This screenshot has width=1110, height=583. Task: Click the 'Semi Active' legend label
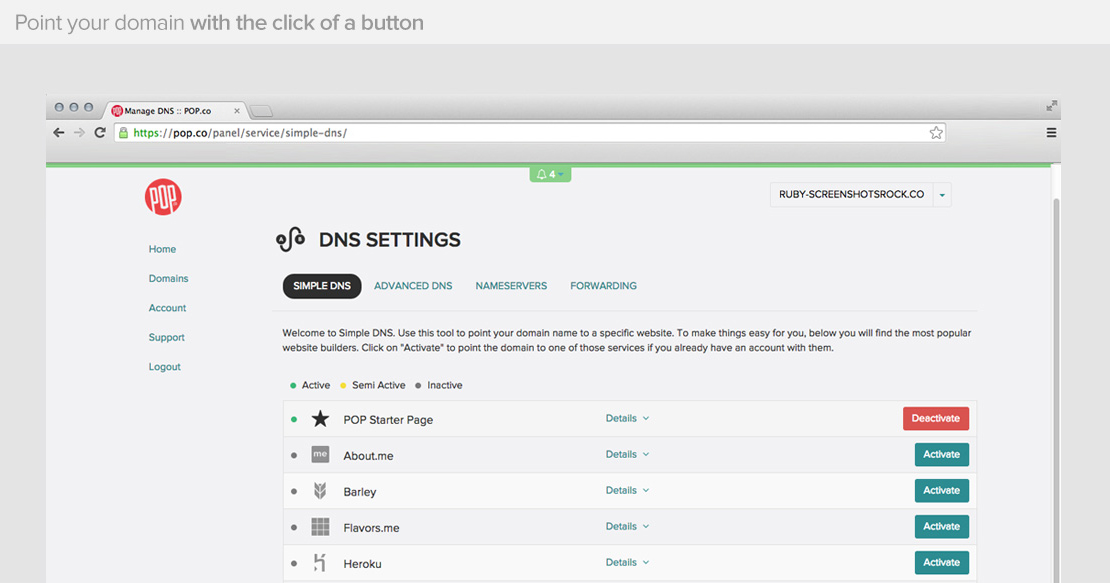tap(379, 385)
